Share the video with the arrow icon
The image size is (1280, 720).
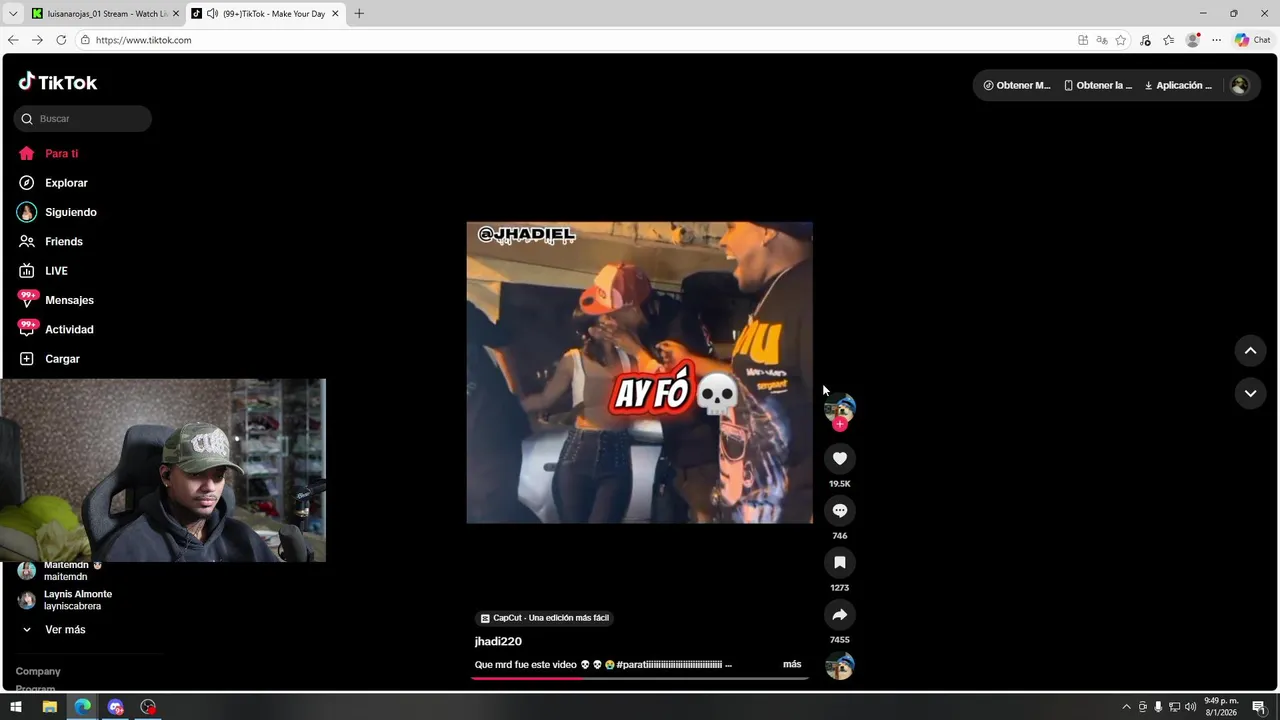[839, 614]
